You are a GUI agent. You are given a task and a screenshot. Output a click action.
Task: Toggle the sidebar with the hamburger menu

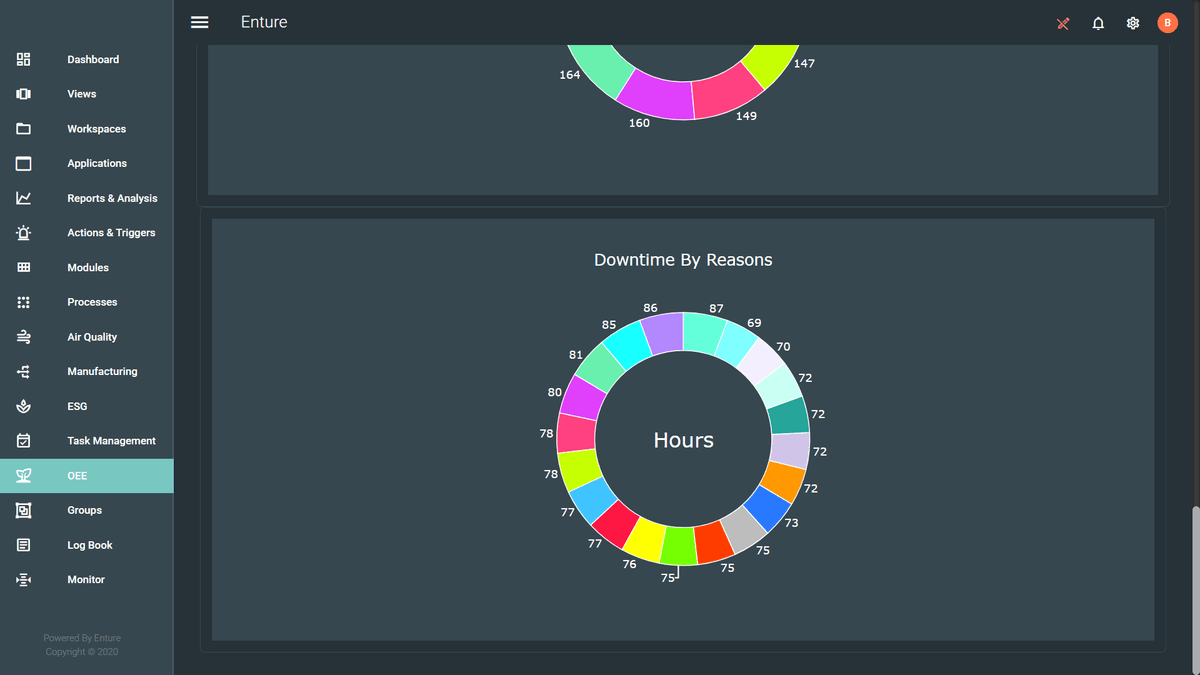[x=199, y=22]
